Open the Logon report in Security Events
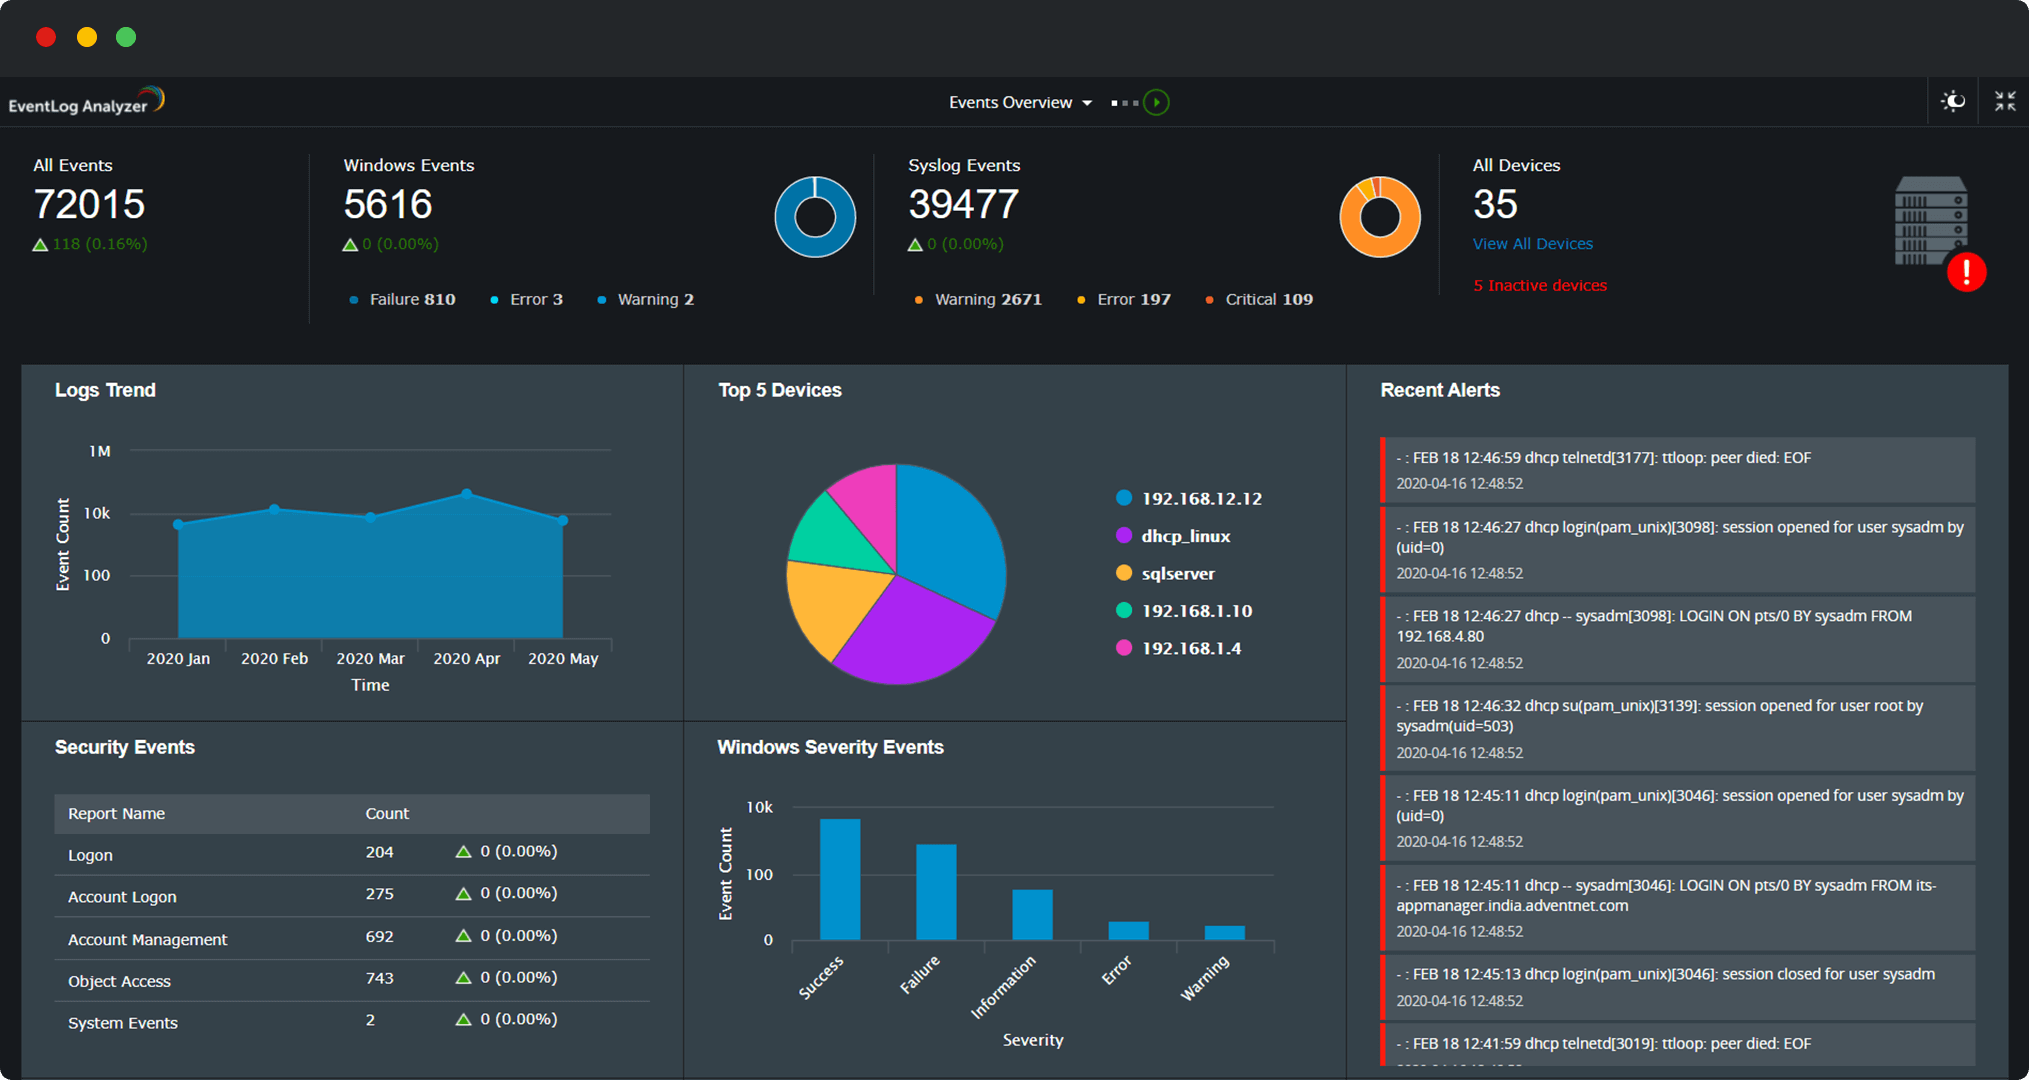Screen dimensions: 2029x1080 [x=90, y=854]
